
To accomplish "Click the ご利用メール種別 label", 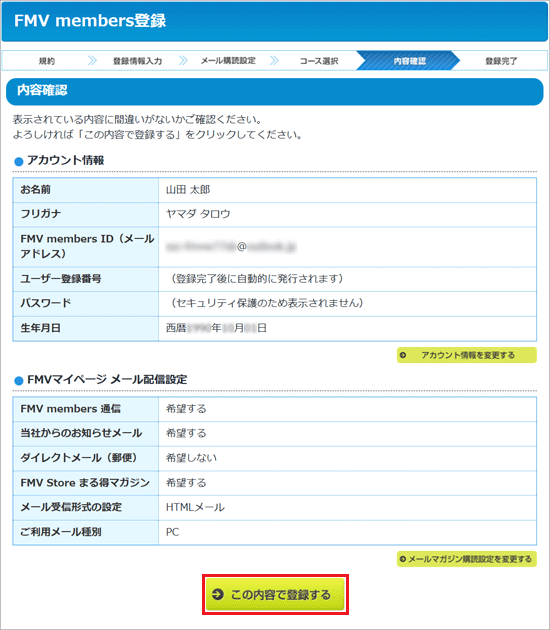I will pos(61,532).
